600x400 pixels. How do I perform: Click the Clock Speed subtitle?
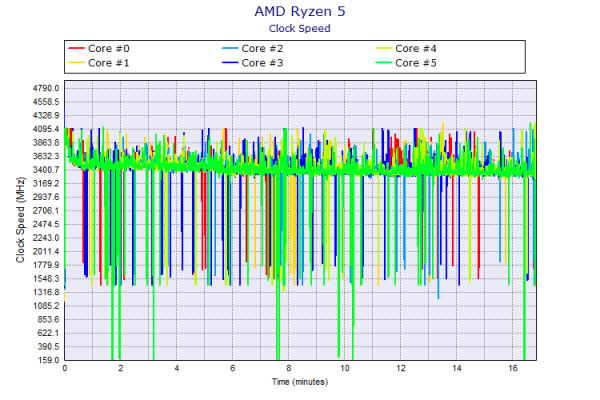tap(300, 29)
